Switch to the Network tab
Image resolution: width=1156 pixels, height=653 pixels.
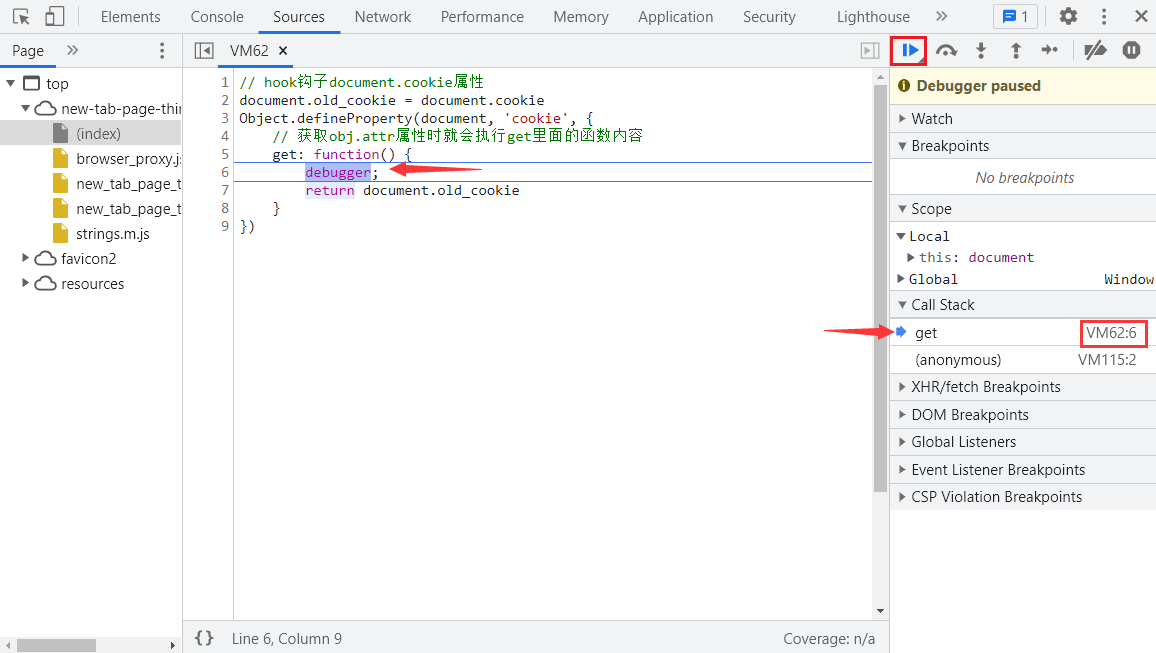click(x=382, y=17)
